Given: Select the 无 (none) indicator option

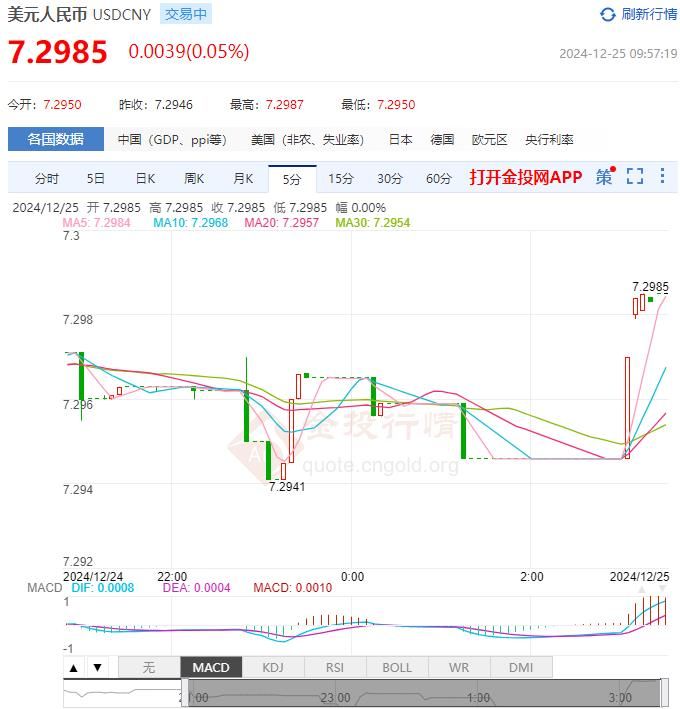Looking at the screenshot, I should pyautogui.click(x=149, y=668).
